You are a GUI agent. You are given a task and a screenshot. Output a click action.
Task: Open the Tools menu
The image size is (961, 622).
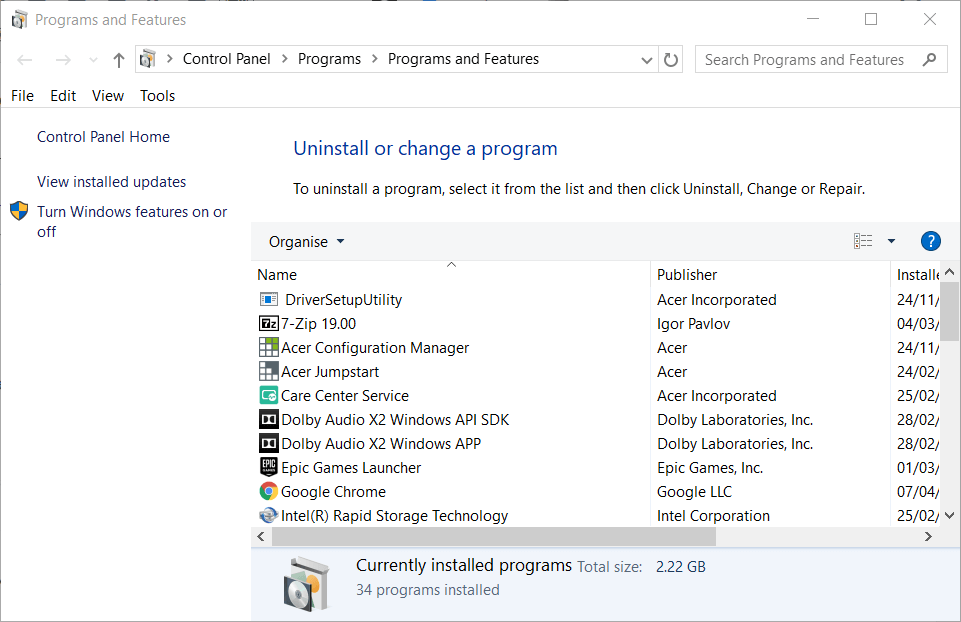click(x=157, y=95)
